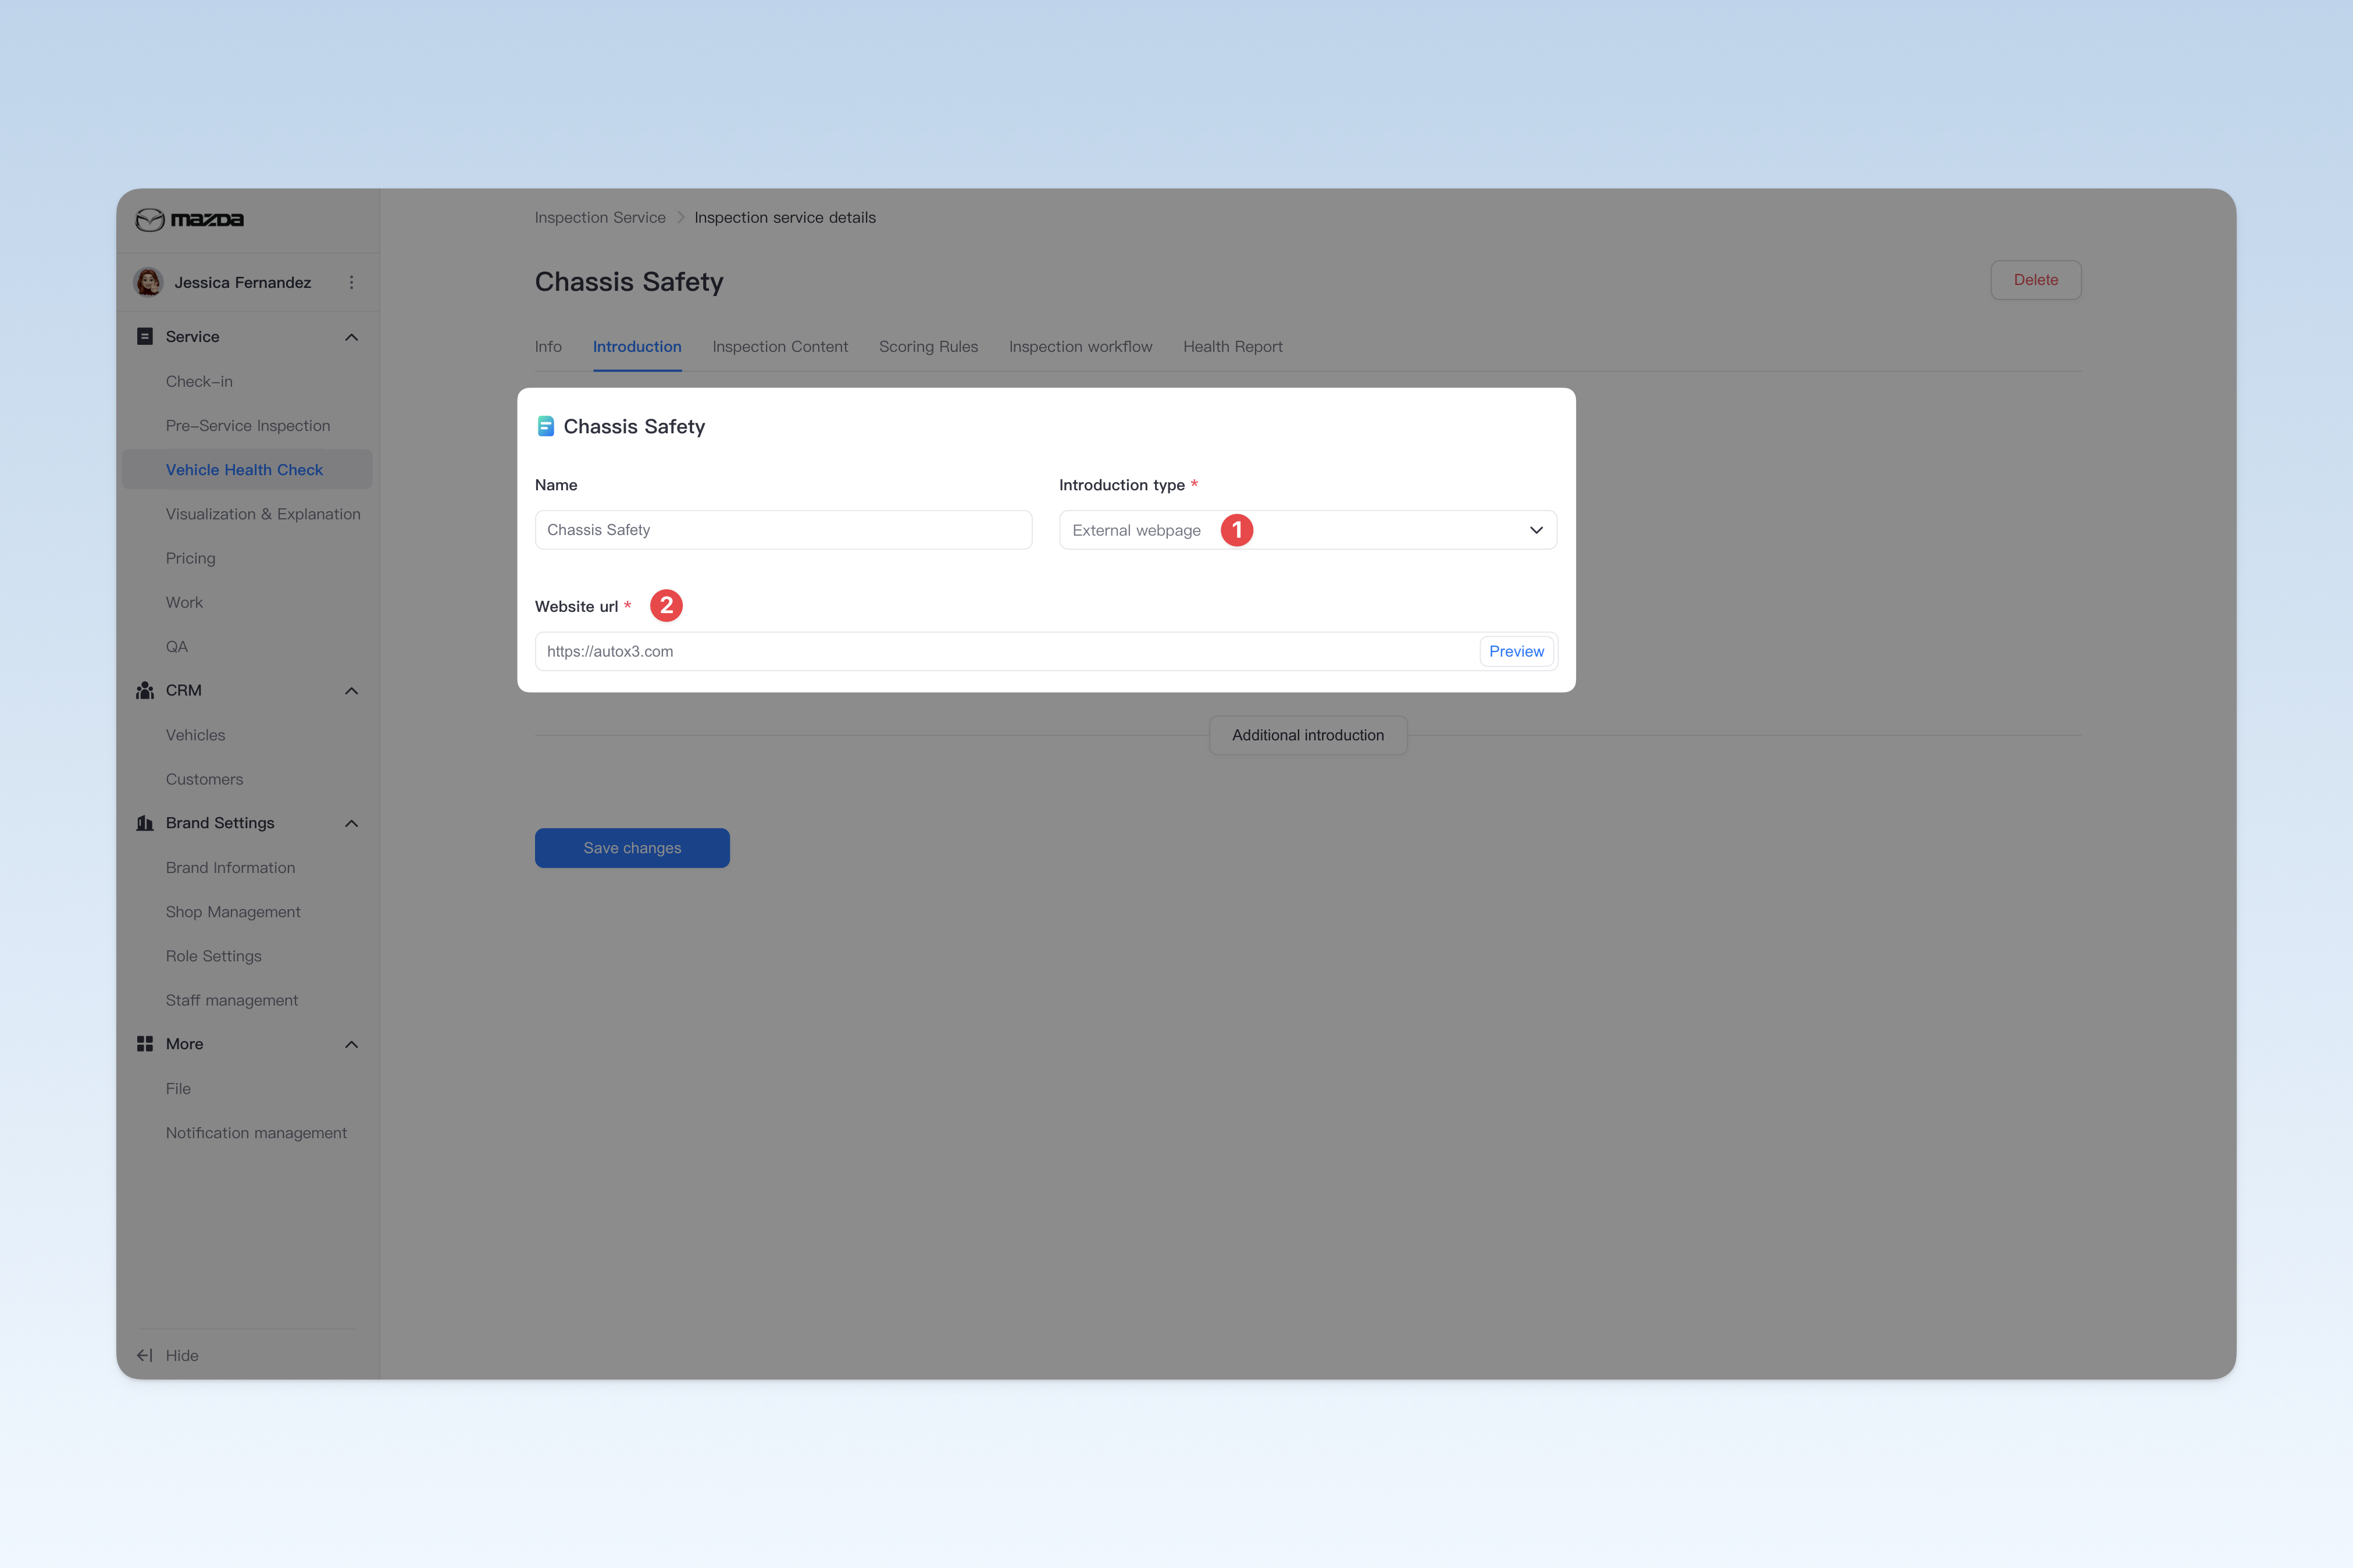Click the Hide sidebar arrow icon
Image resolution: width=2353 pixels, height=1568 pixels.
point(145,1355)
